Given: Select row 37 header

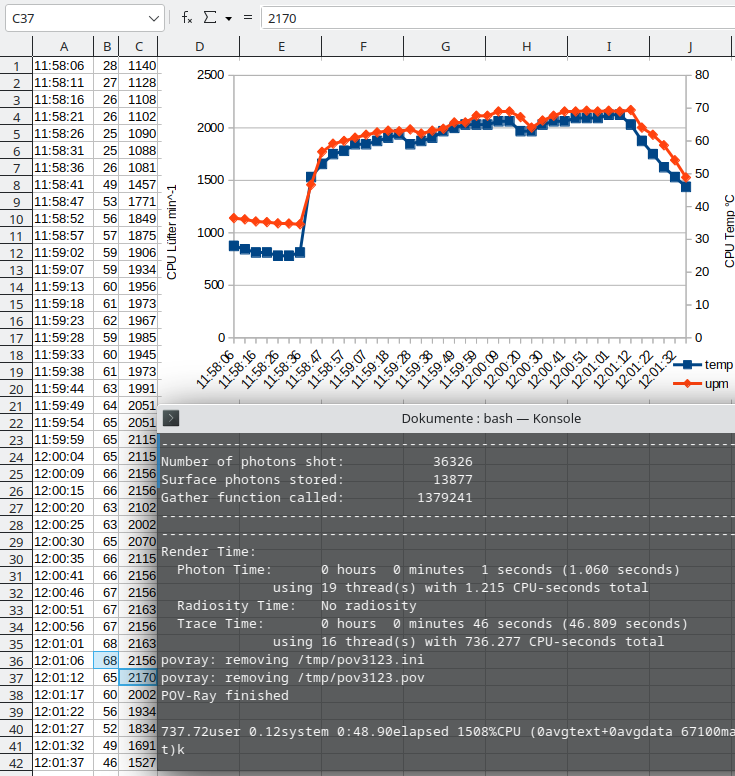Looking at the screenshot, I should click(x=16, y=678).
